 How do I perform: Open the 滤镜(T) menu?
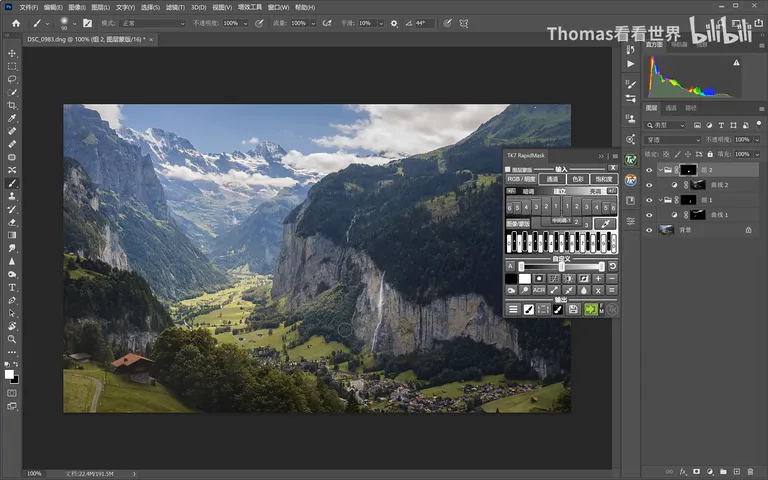[175, 7]
